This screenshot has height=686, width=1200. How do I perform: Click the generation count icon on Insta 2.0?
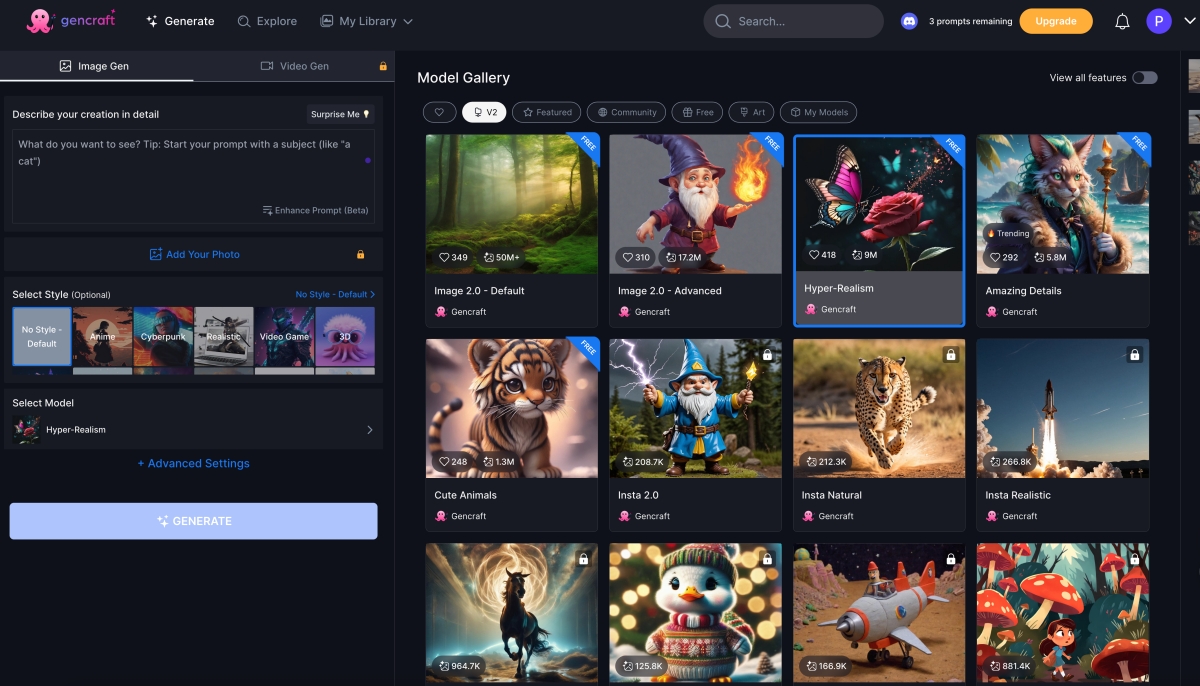628,461
